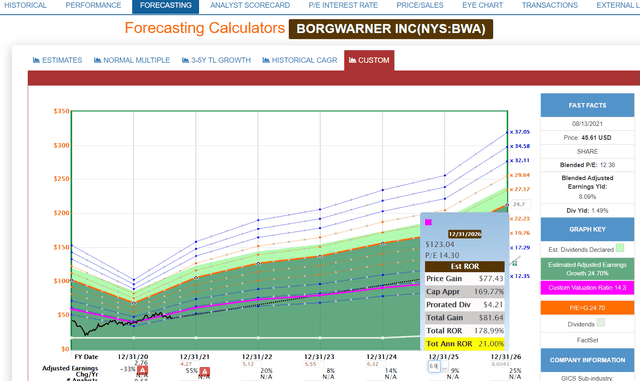Screen dimensions: 640x381
Task: Go to the P/E INTEREST RATE tab
Action: tap(343, 5)
